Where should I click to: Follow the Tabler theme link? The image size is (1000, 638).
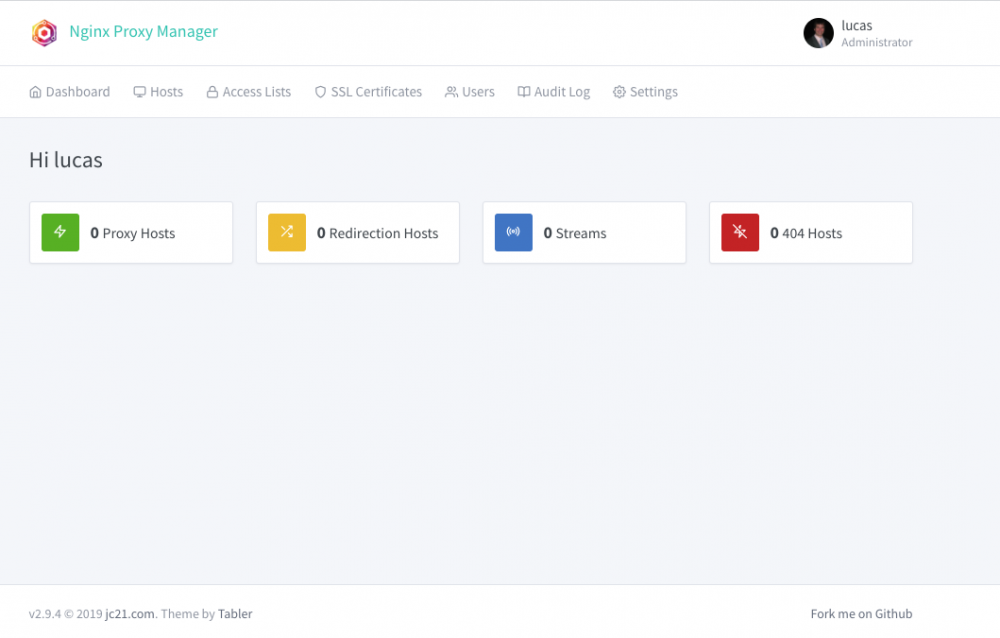pyautogui.click(x=235, y=614)
